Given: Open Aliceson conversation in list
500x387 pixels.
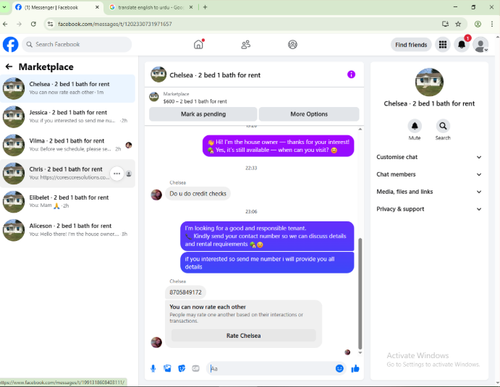Looking at the screenshot, I should point(68,230).
